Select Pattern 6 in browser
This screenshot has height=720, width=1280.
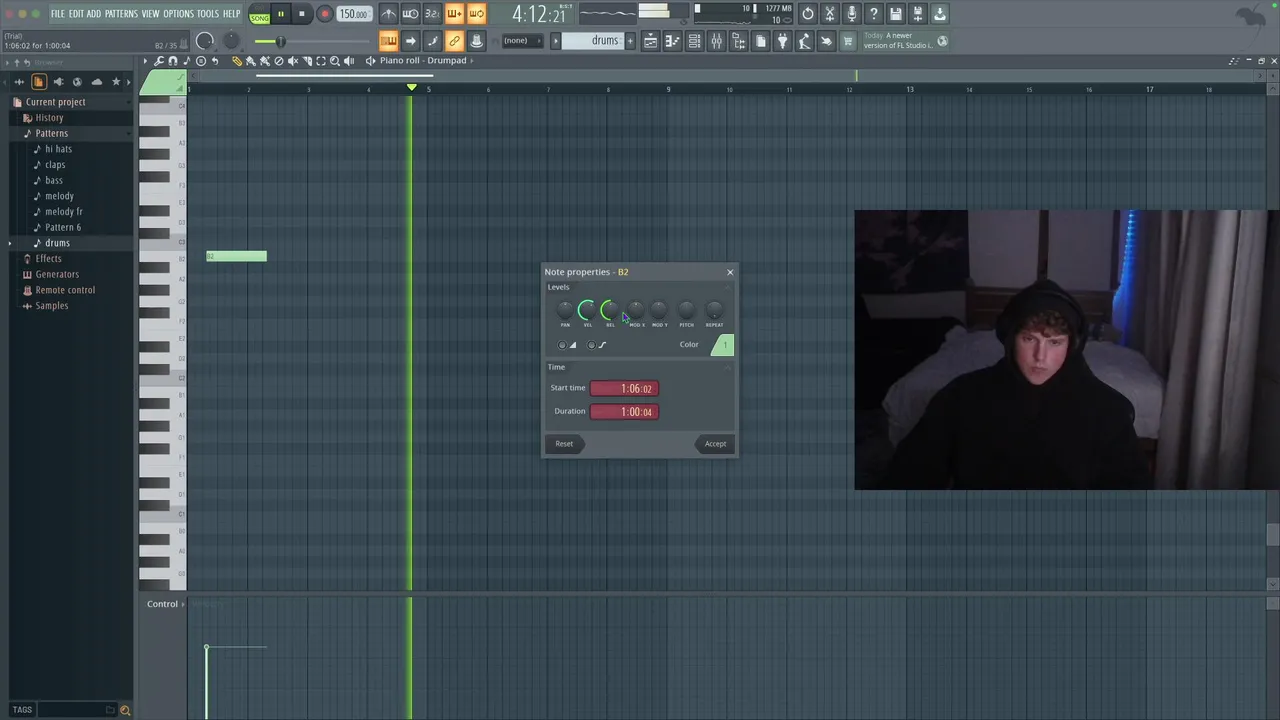pyautogui.click(x=62, y=227)
